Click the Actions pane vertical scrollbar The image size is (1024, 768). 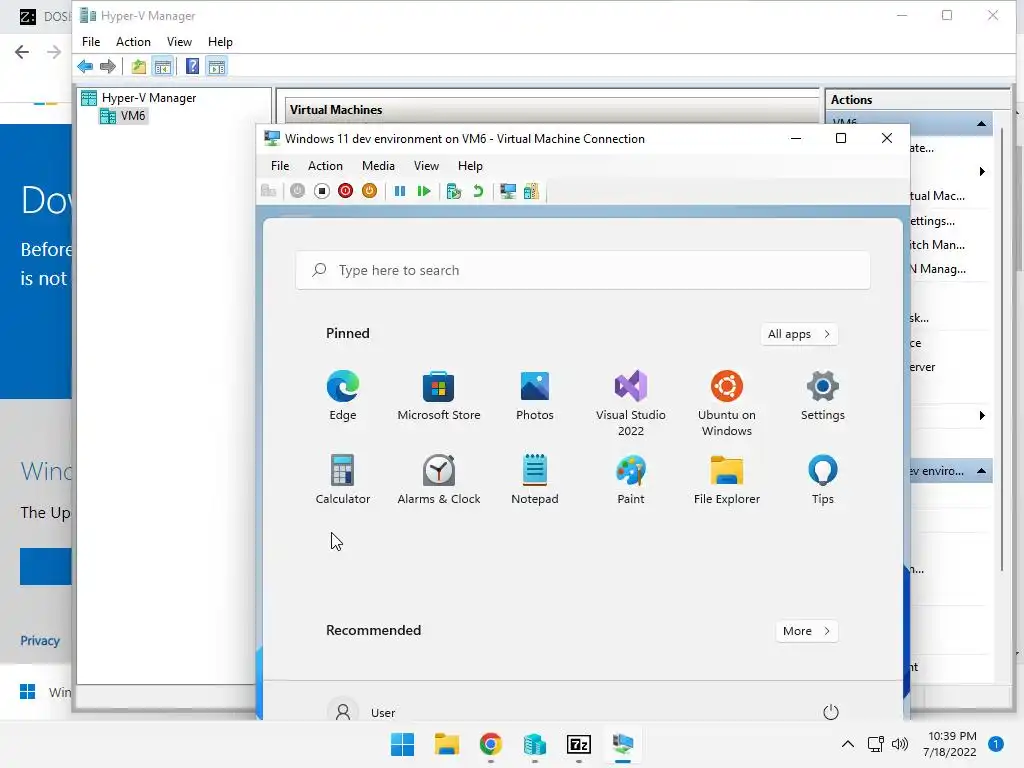tap(1002, 350)
